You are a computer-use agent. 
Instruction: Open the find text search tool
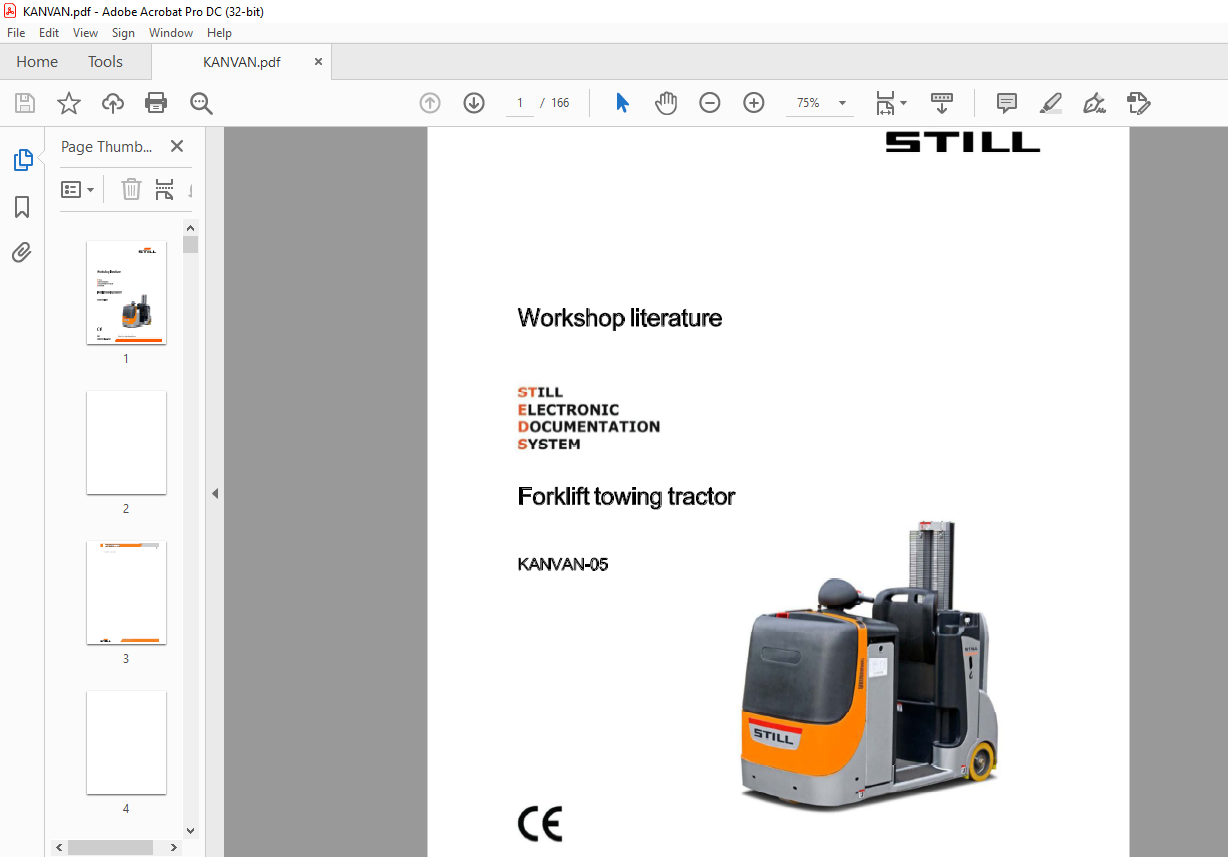[201, 103]
